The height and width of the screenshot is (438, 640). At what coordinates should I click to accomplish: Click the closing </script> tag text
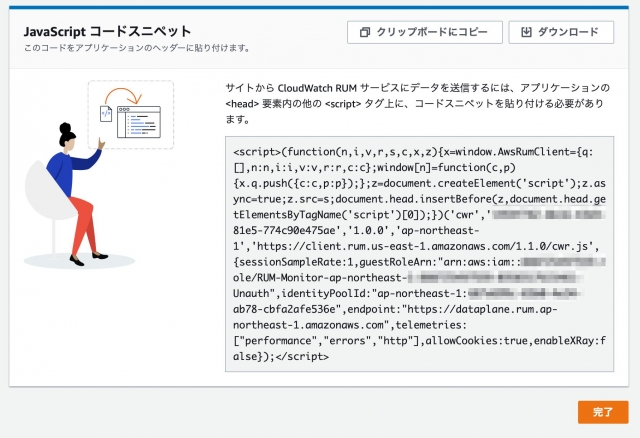point(302,356)
